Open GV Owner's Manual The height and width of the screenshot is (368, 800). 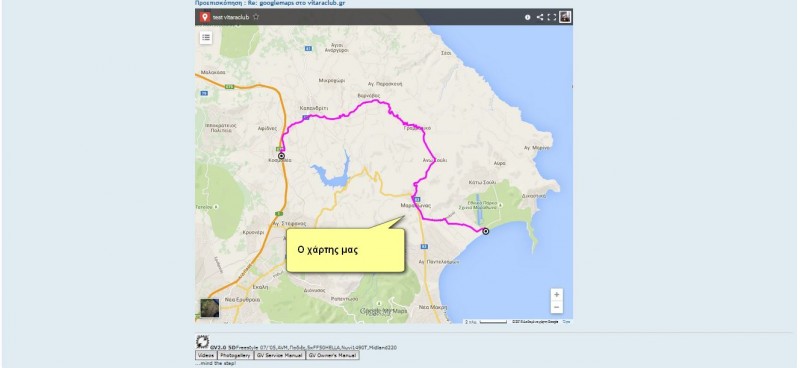point(332,355)
